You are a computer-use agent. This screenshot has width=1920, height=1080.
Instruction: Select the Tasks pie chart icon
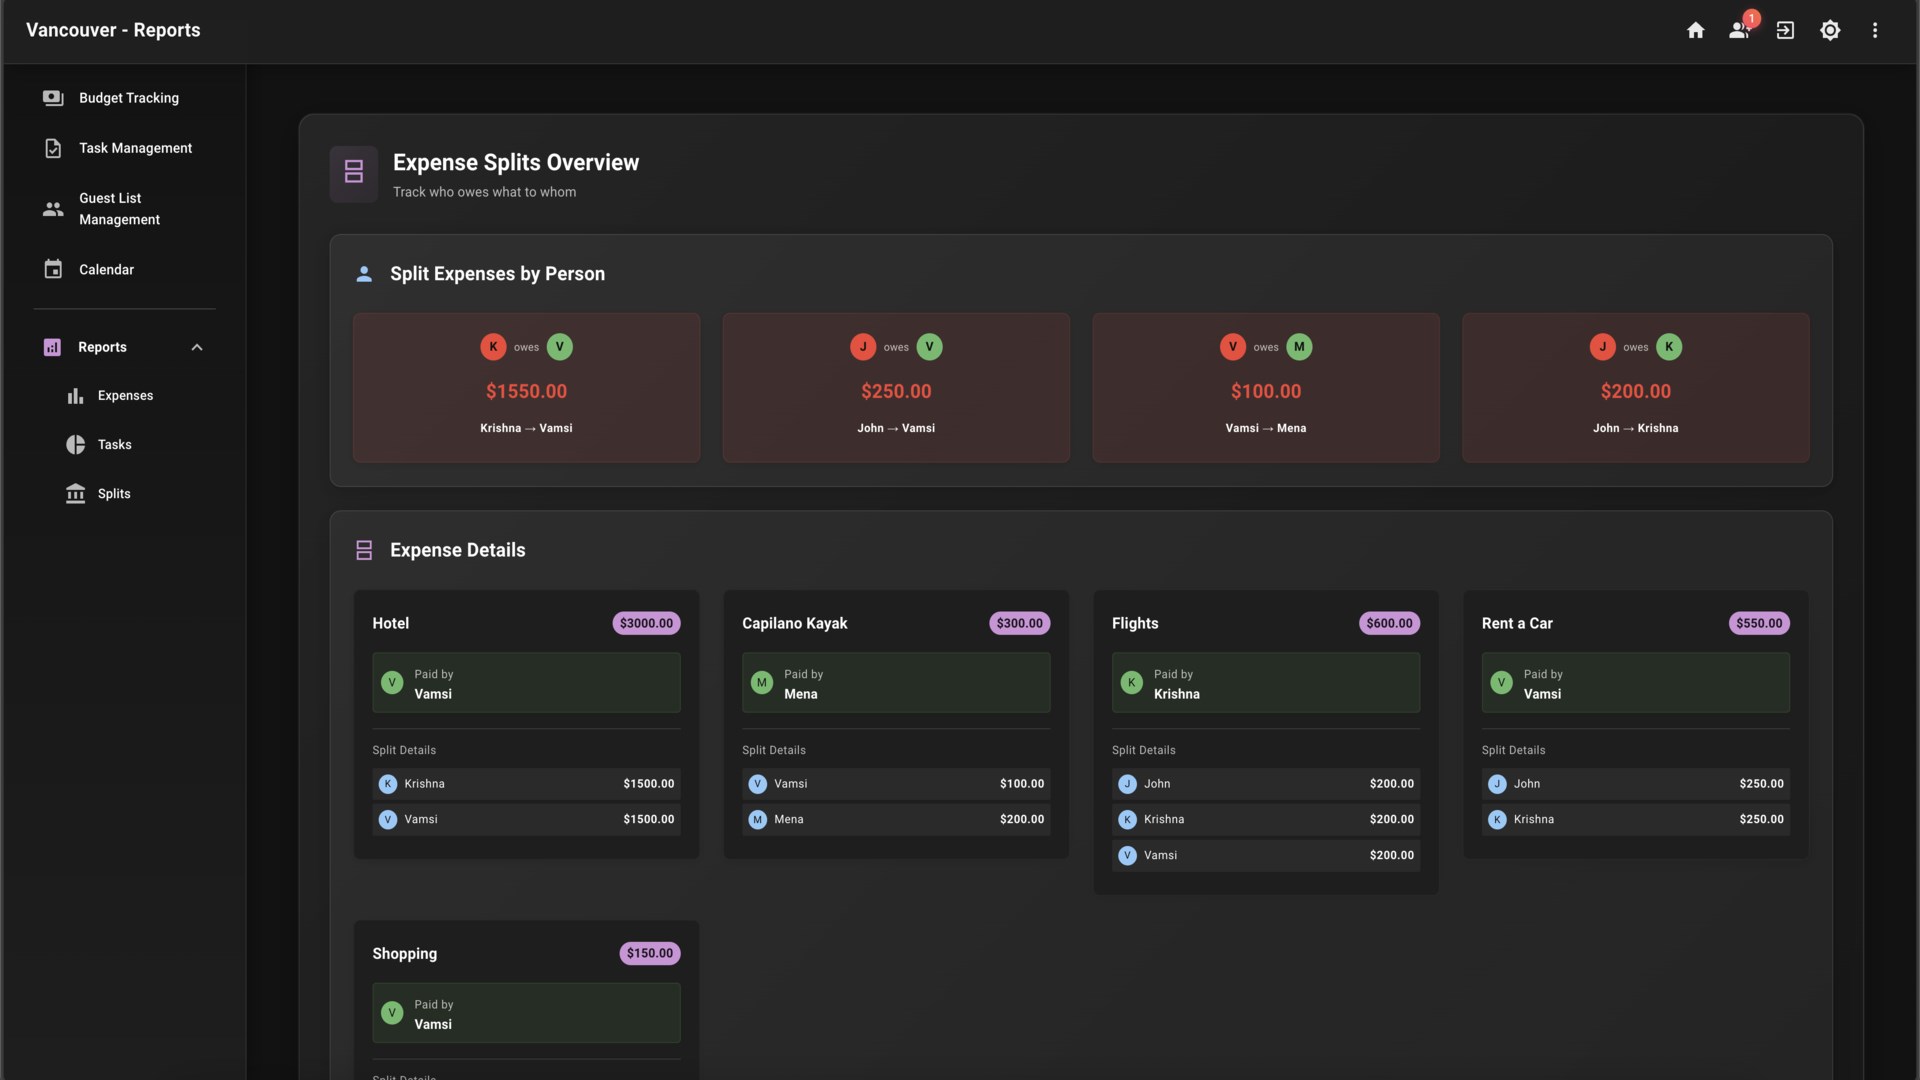(75, 445)
